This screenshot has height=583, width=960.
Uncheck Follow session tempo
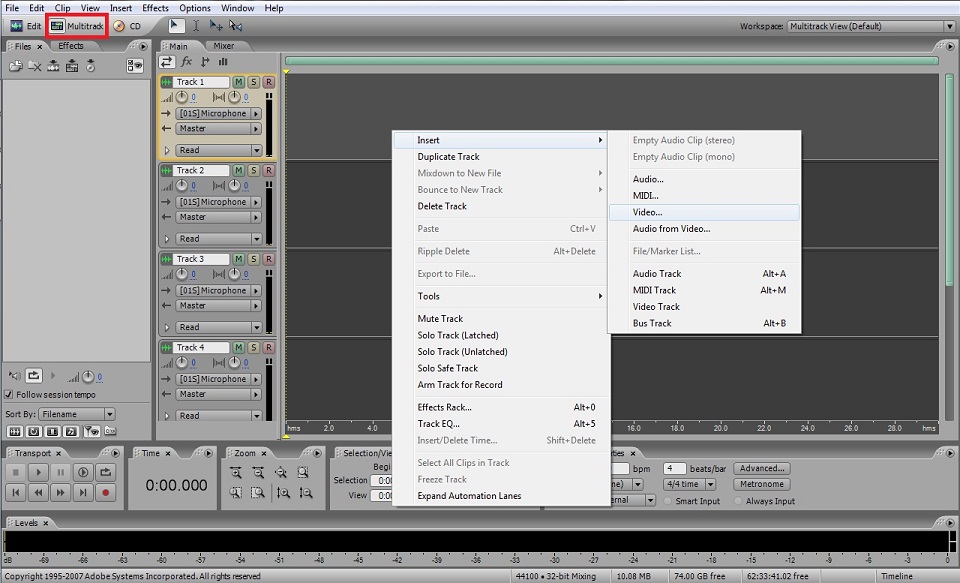pos(9,394)
